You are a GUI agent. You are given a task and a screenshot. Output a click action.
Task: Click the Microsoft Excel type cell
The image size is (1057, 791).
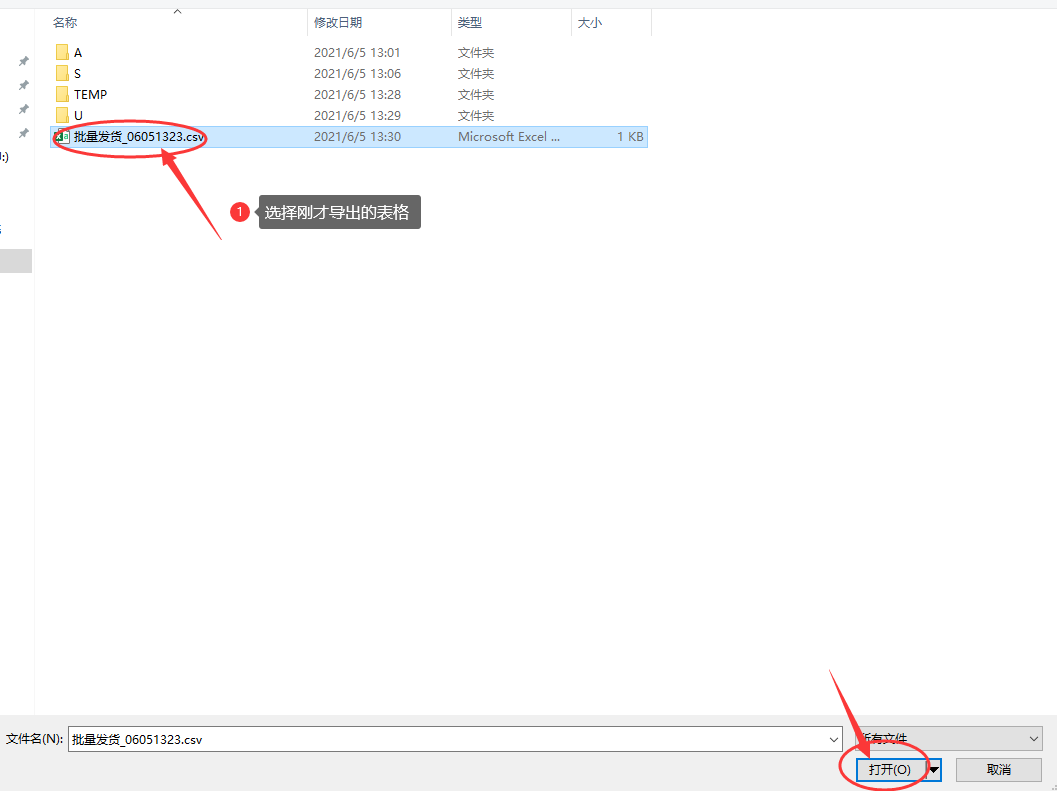(x=509, y=137)
